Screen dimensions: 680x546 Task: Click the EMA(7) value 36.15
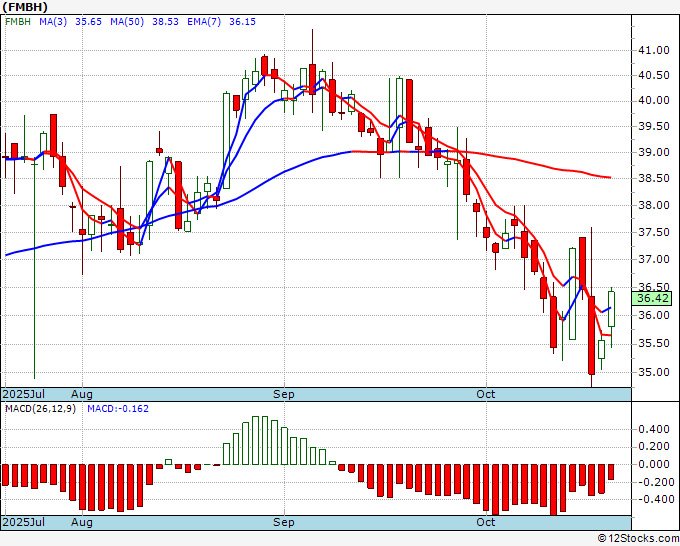pyautogui.click(x=242, y=22)
